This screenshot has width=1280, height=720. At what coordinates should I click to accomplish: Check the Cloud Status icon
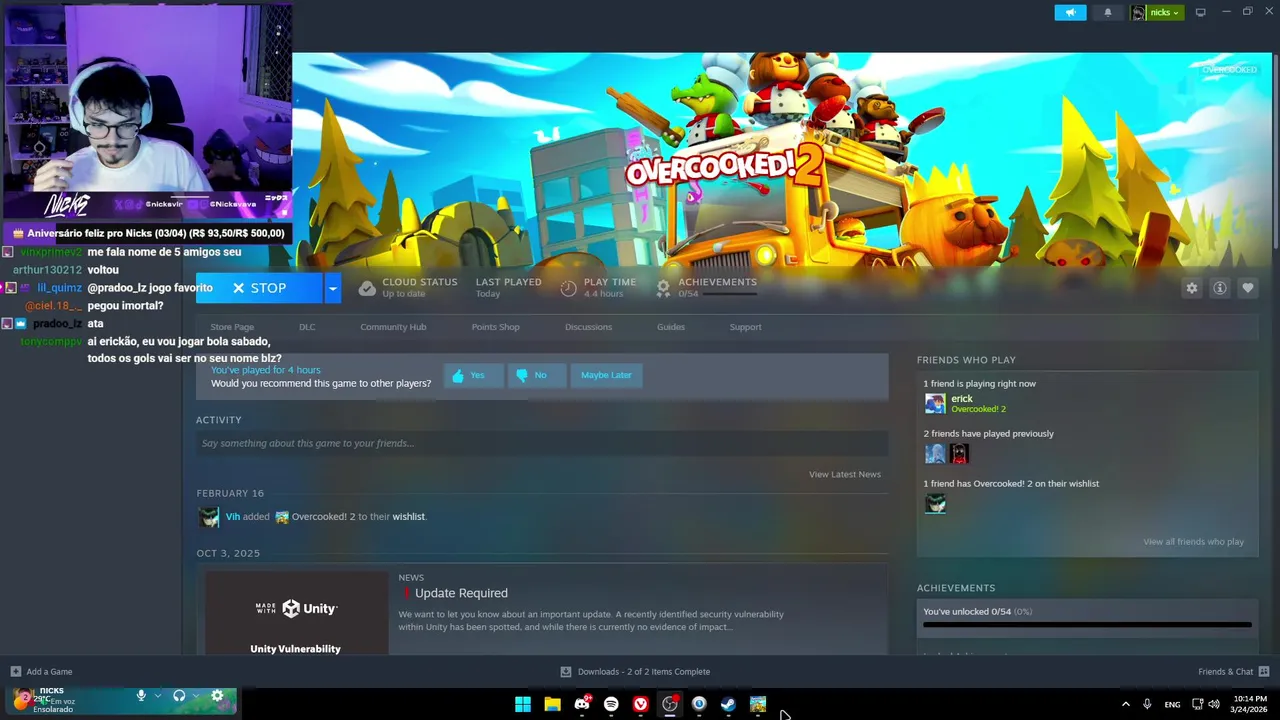click(367, 288)
